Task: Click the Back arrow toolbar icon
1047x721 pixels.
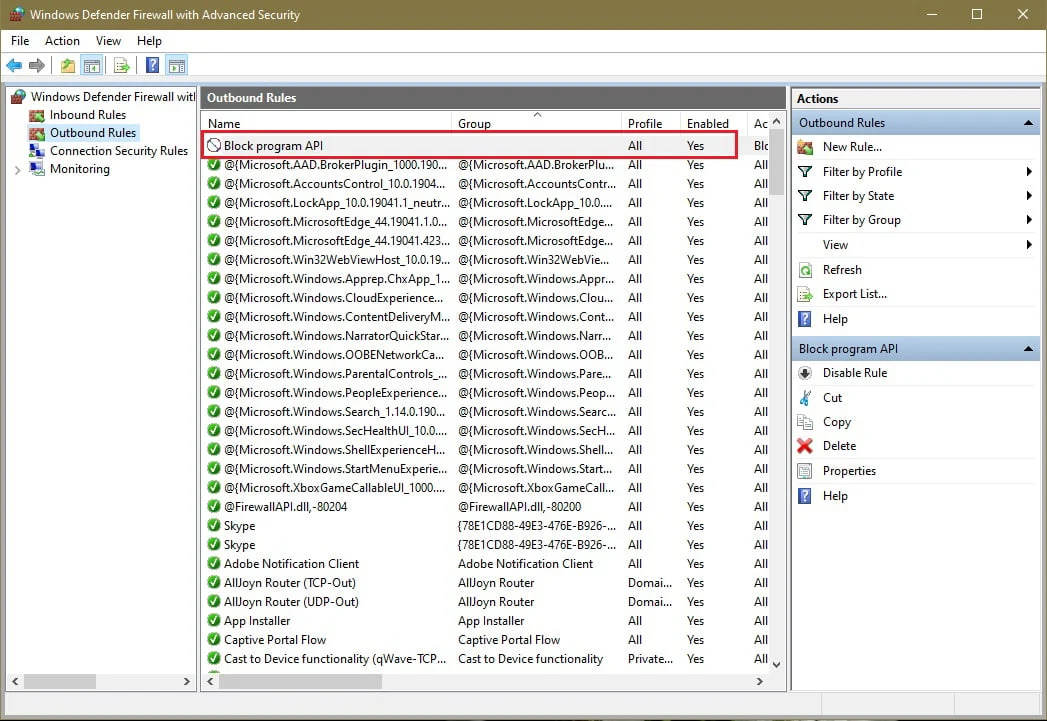Action: tap(14, 65)
